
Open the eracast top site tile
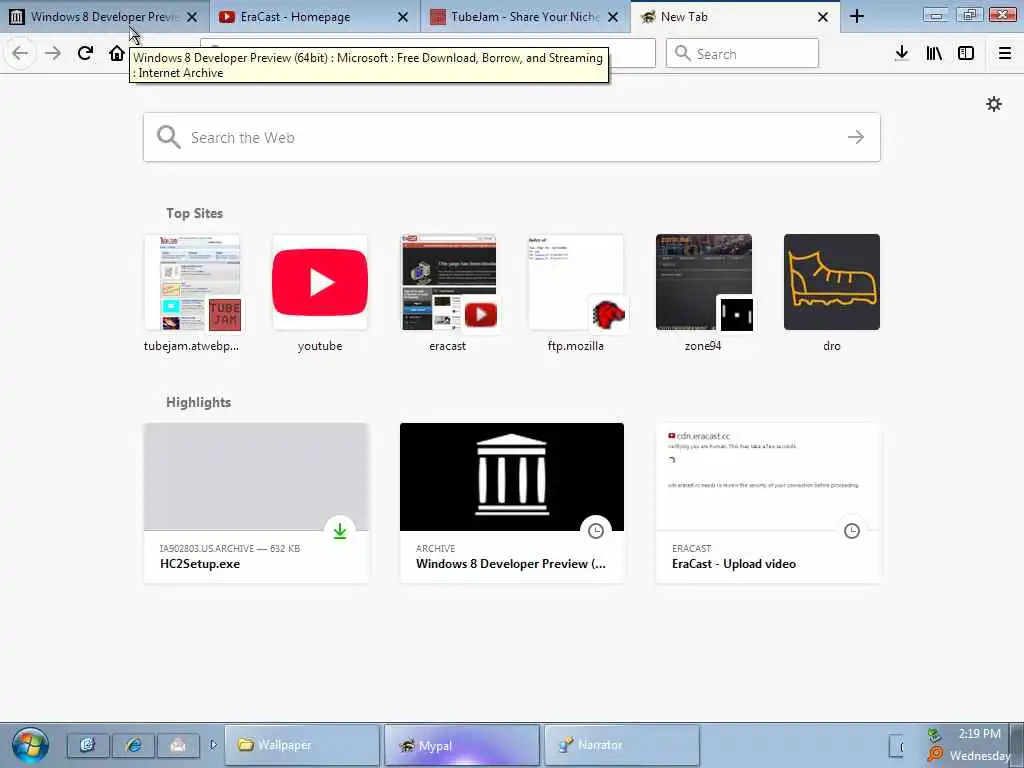(448, 293)
